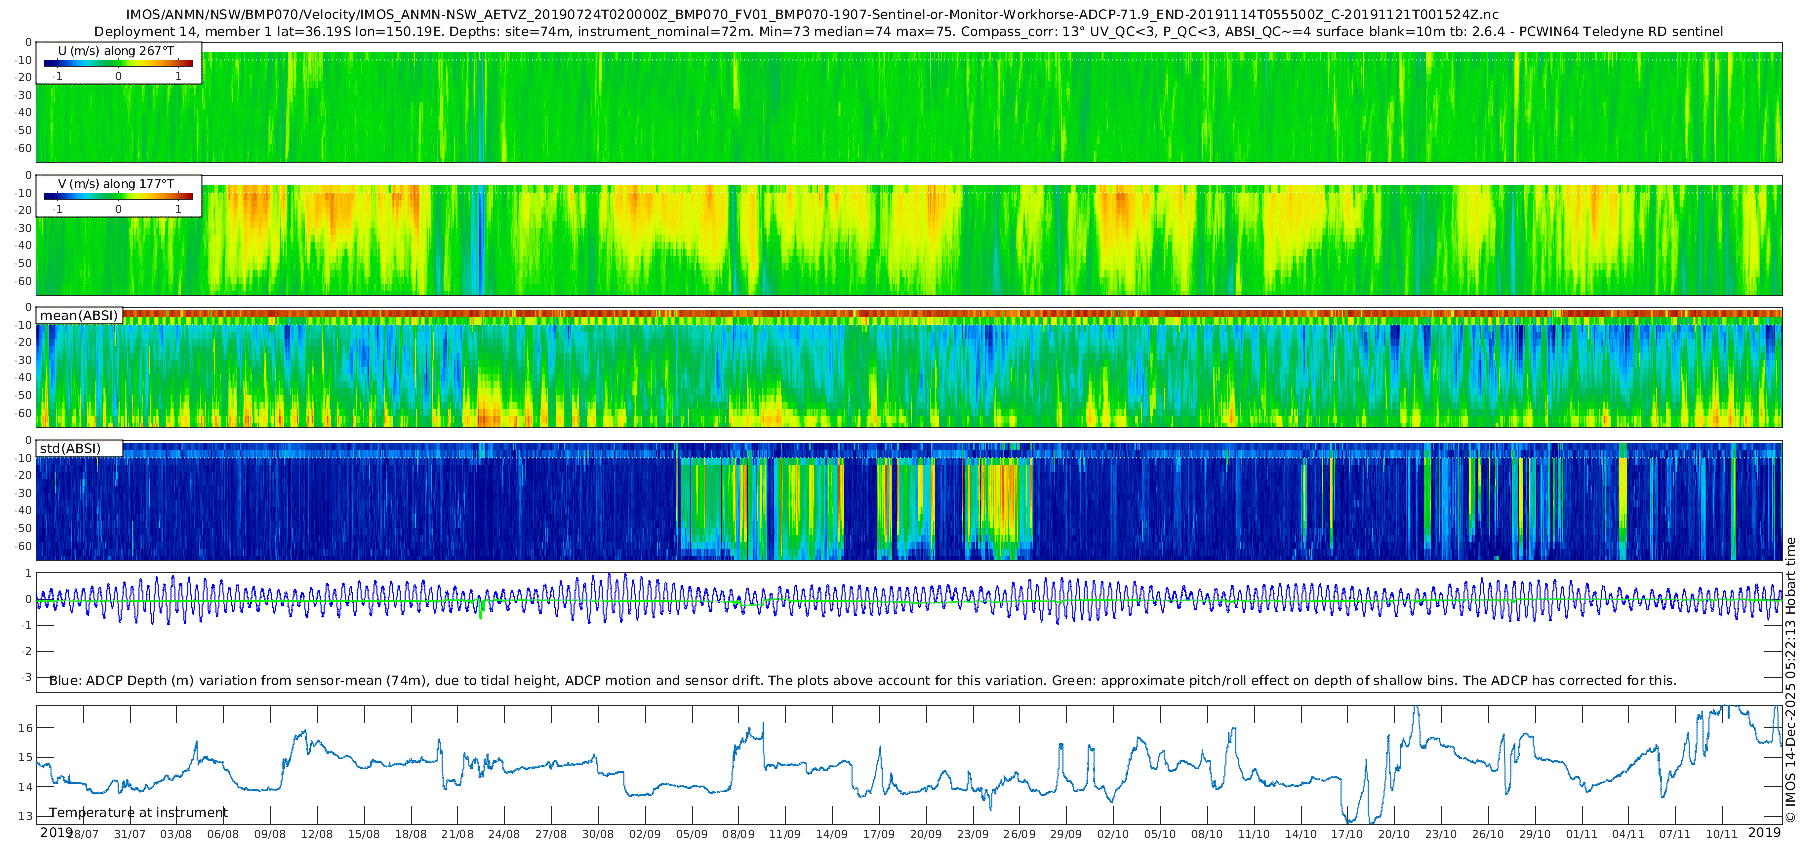1800x850 pixels.
Task: Select the mean(ABSI) panel label
Action: [79, 316]
